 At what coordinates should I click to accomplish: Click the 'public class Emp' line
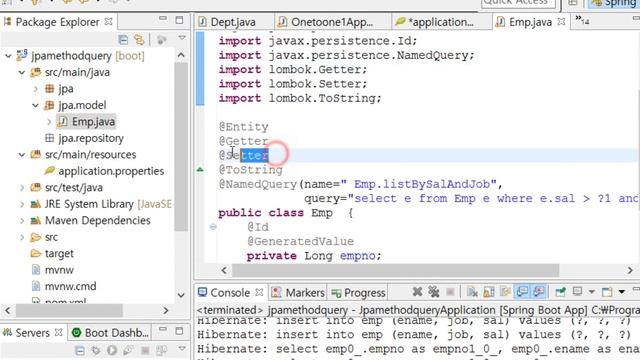click(x=285, y=213)
